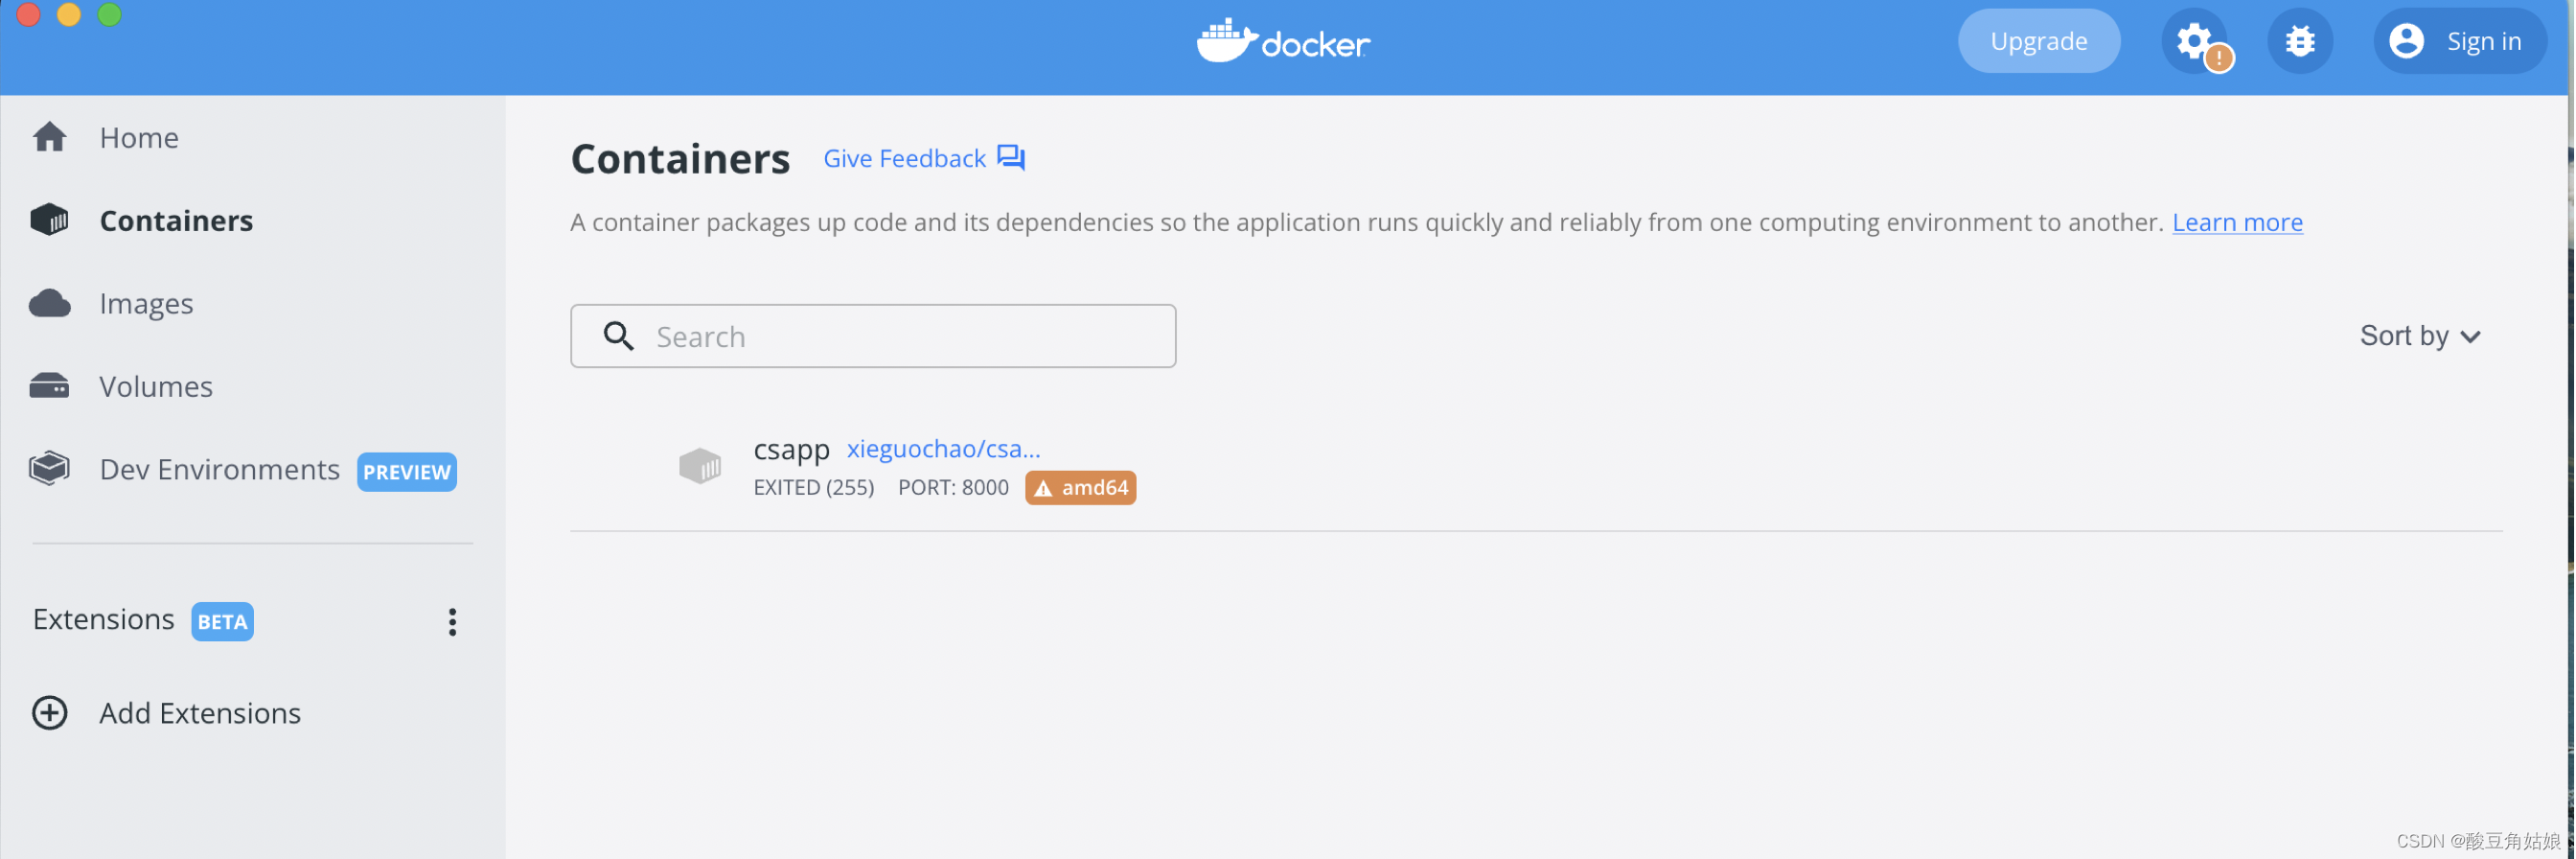Viewport: 2576px width, 859px height.
Task: Click the Volumes drive icon
Action: coord(49,386)
